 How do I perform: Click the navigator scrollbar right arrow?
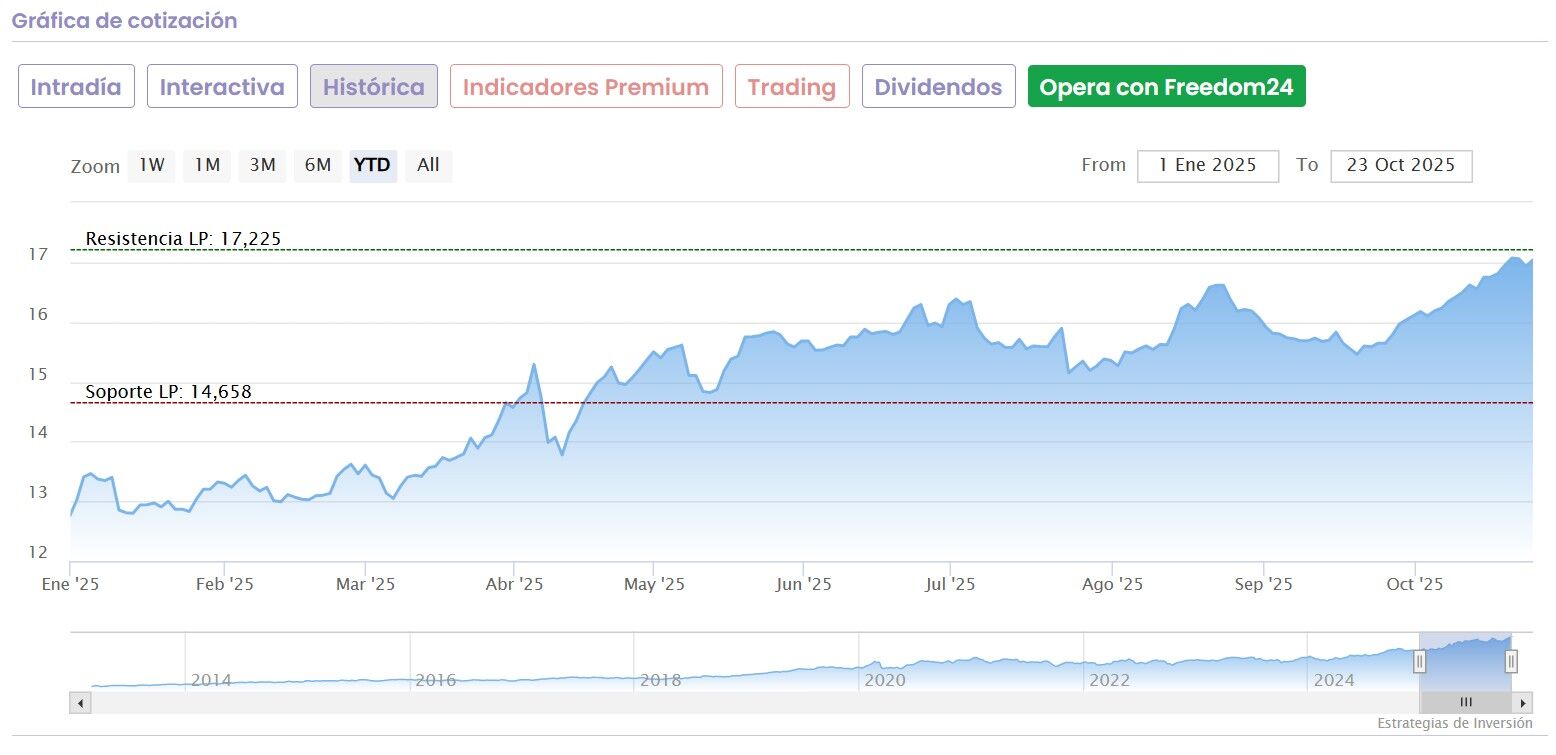[1522, 703]
